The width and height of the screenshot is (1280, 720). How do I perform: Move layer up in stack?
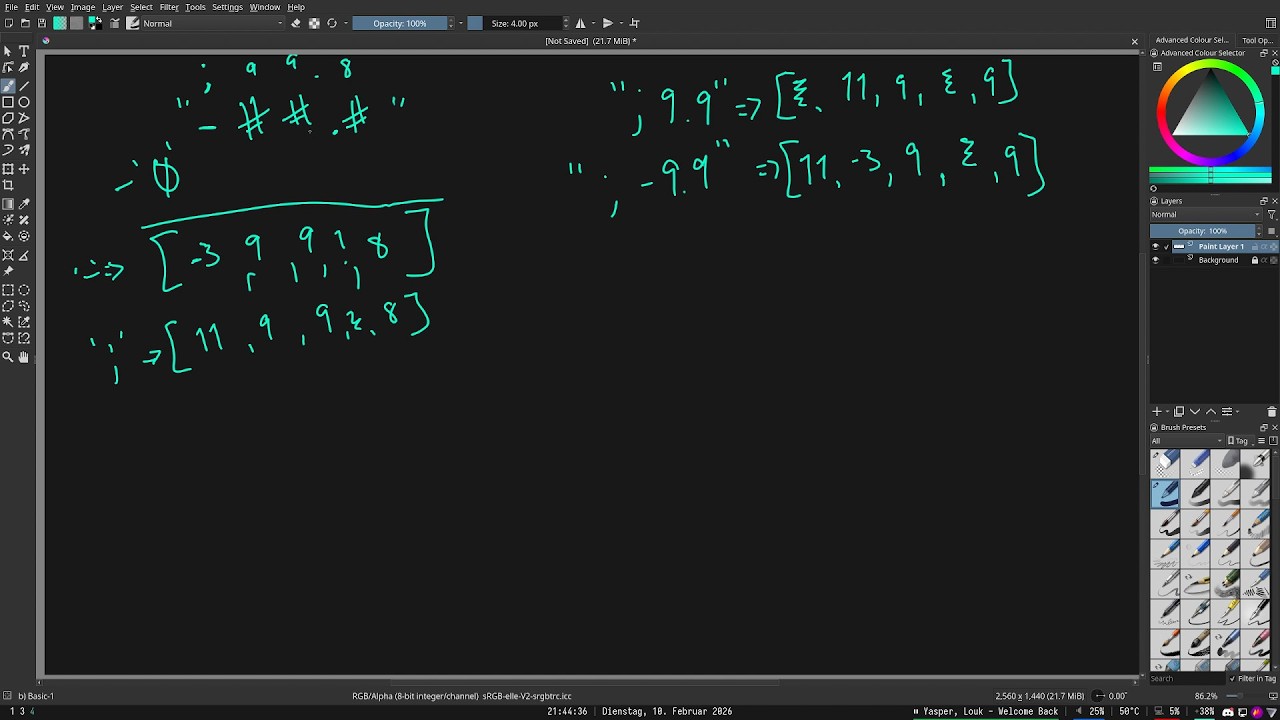click(1211, 412)
